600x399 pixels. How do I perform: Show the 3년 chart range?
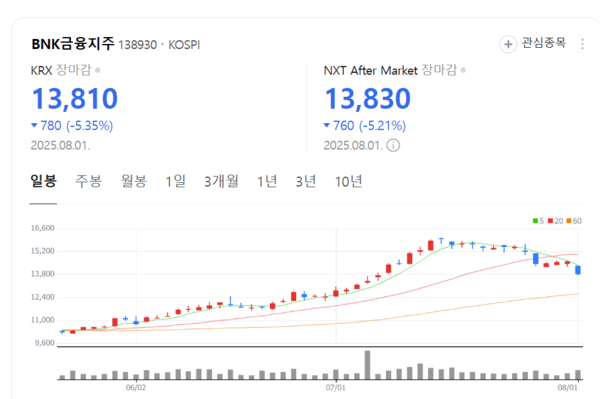(306, 181)
